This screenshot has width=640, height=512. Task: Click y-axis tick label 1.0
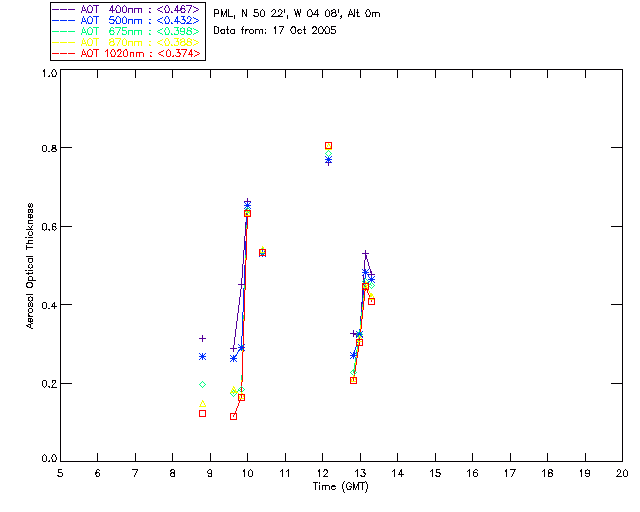coord(49,73)
